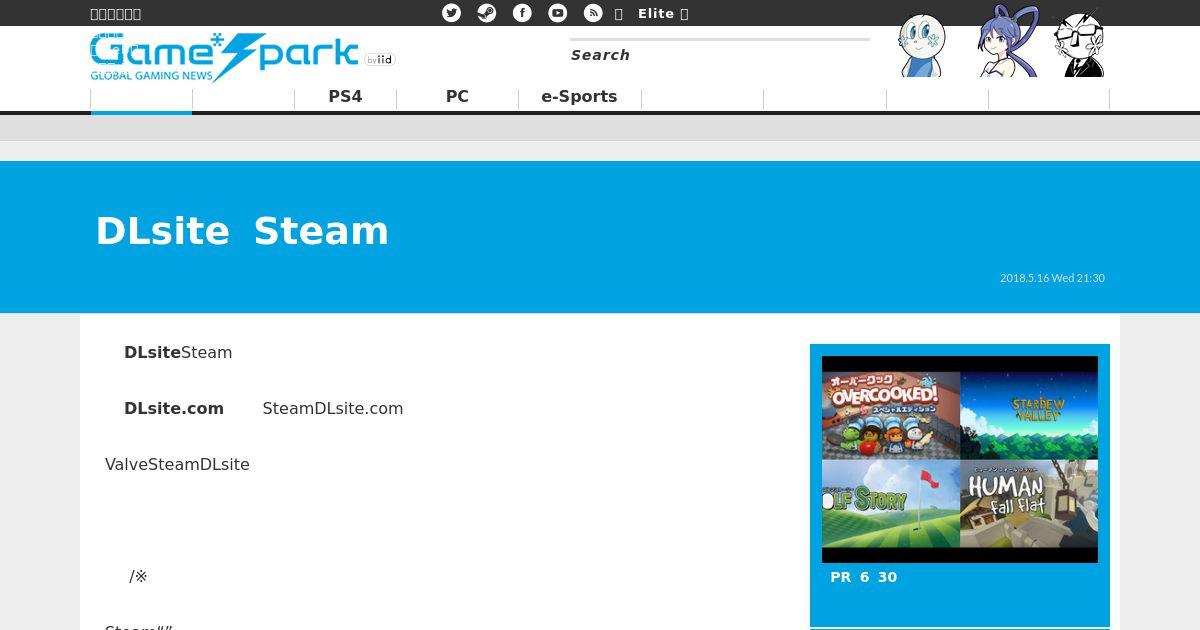Click the bold DLsite.com text
Screen dimensions: 1200x630
(174, 408)
